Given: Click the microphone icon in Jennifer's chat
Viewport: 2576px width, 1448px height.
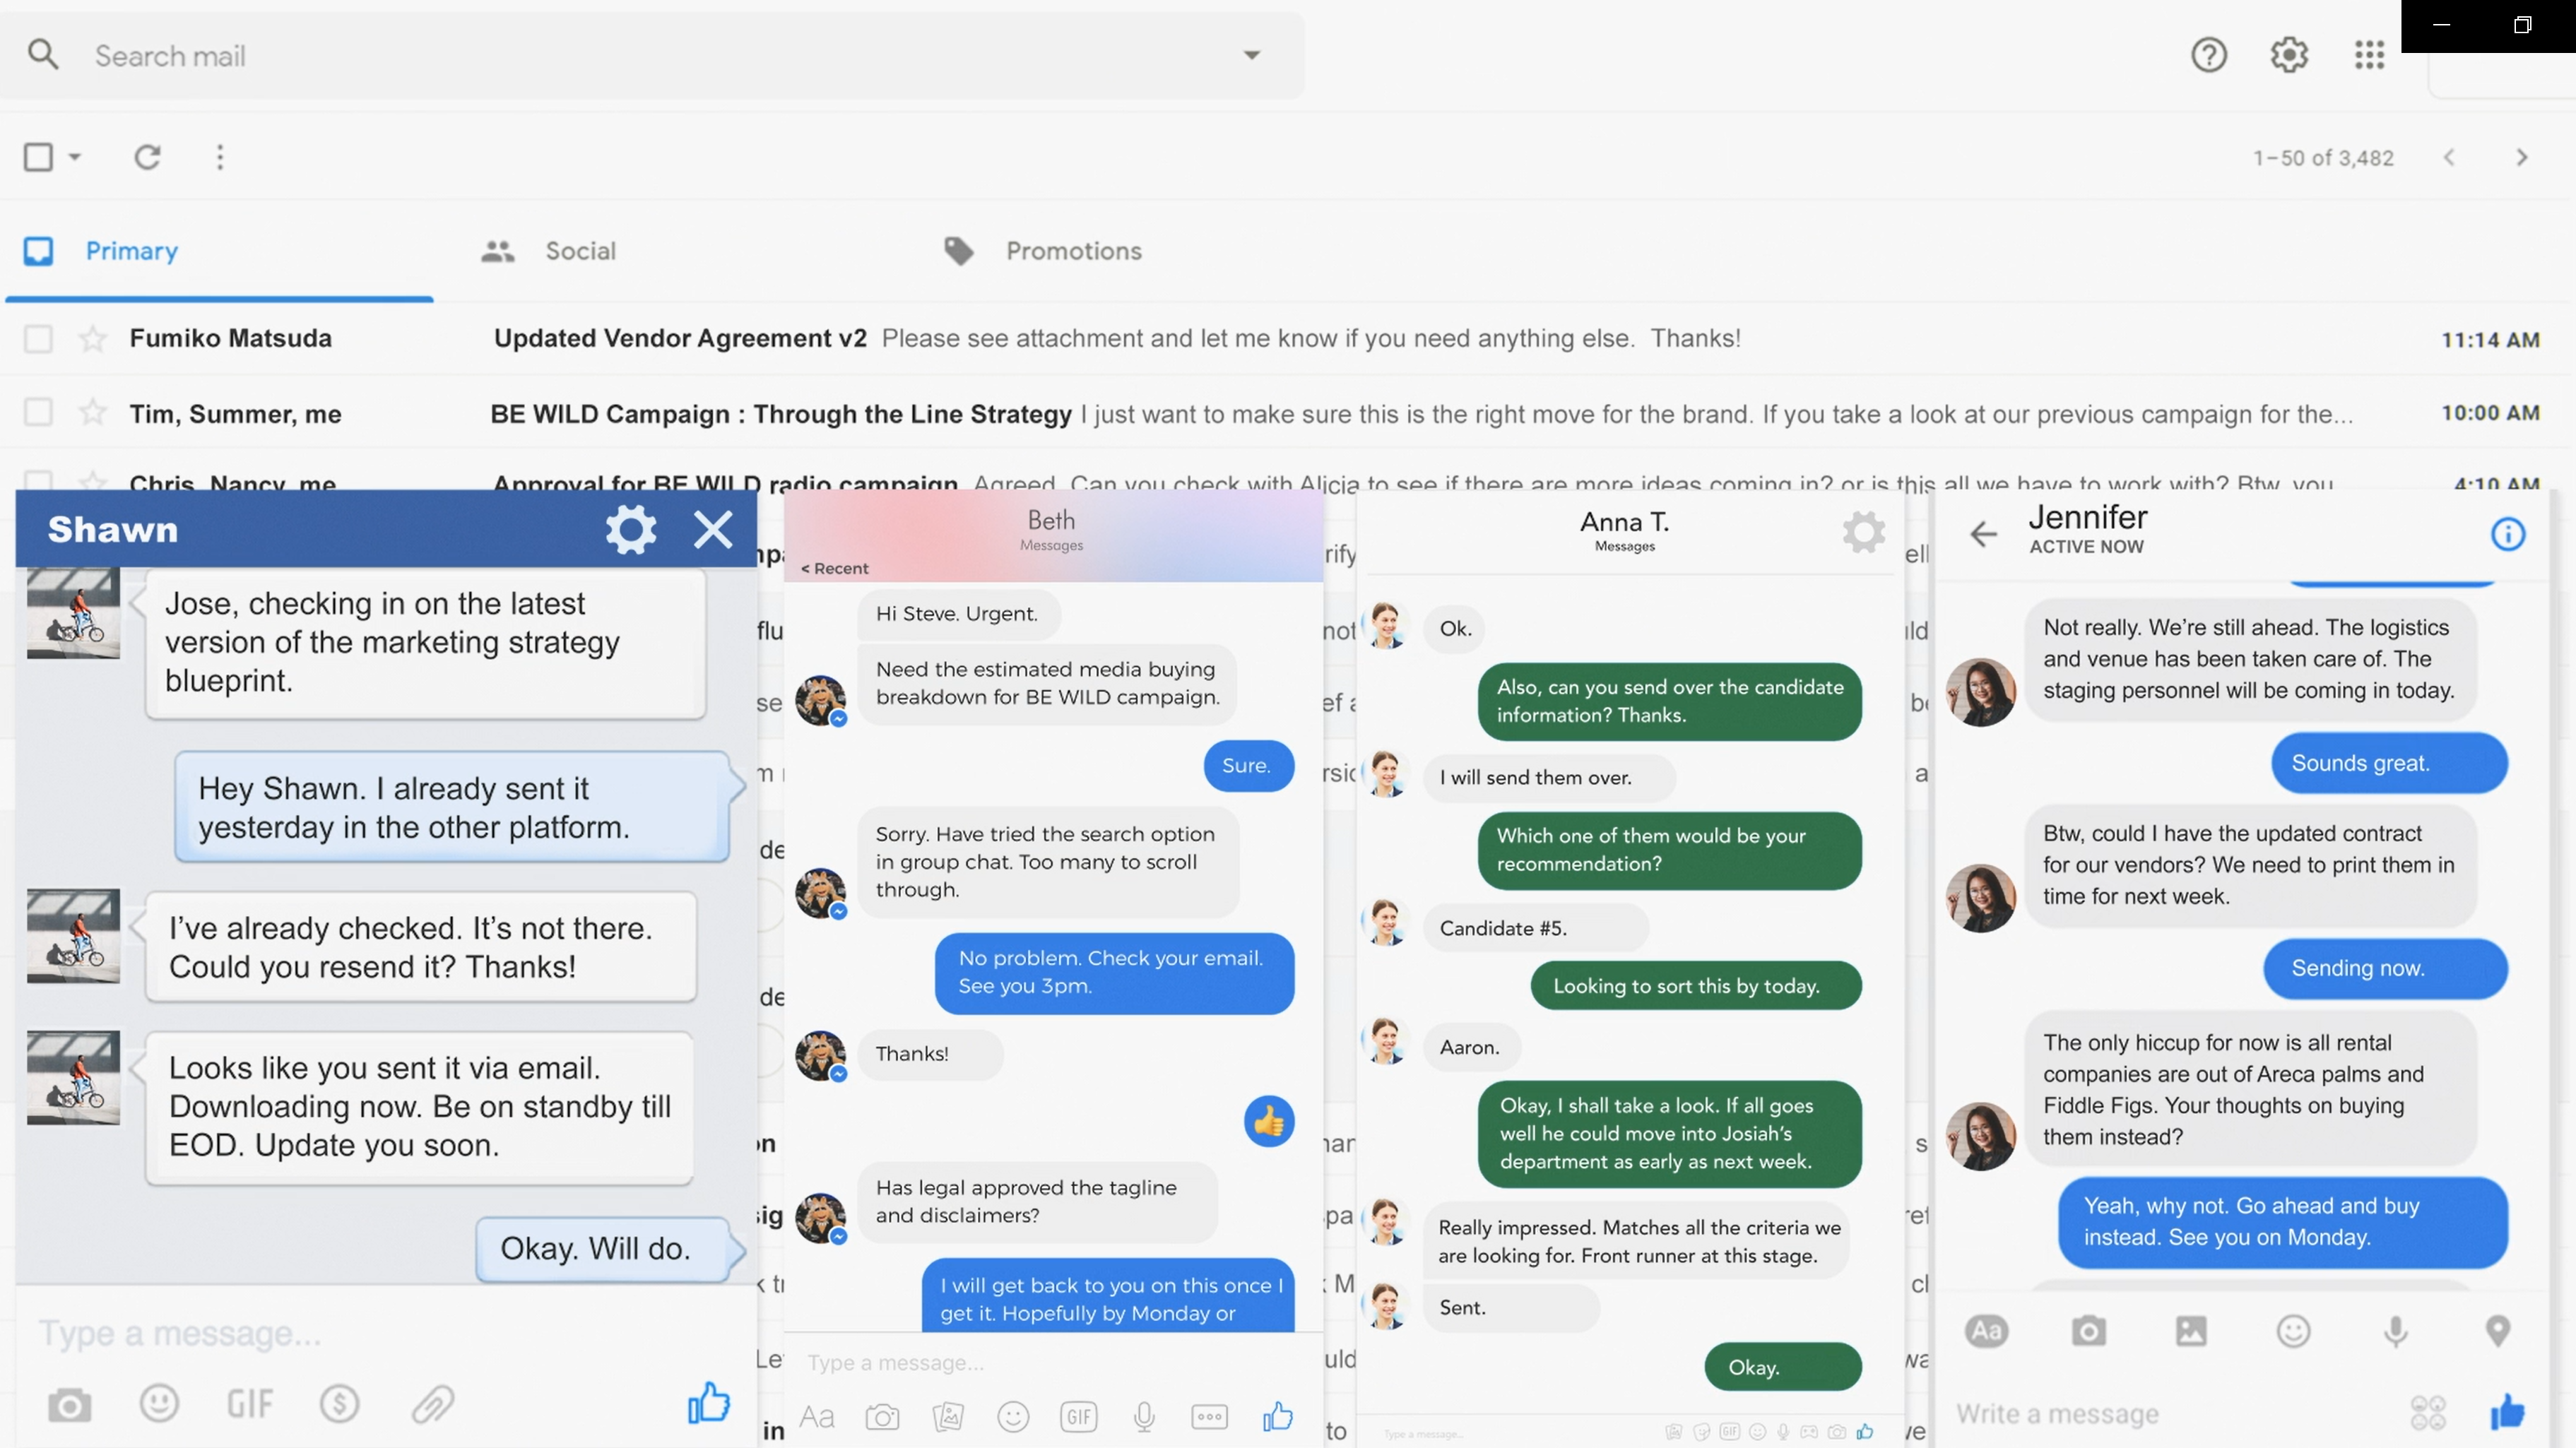Looking at the screenshot, I should [x=2395, y=1331].
